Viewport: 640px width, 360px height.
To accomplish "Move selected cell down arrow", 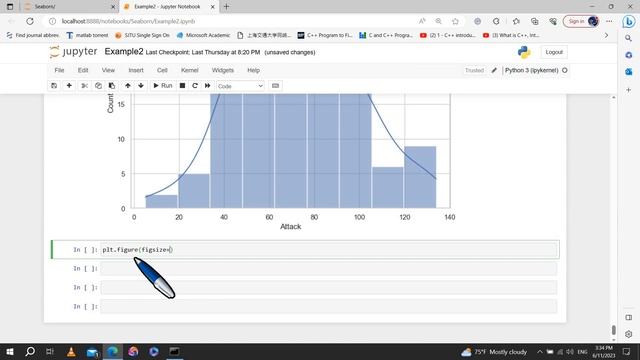I will coord(141,86).
